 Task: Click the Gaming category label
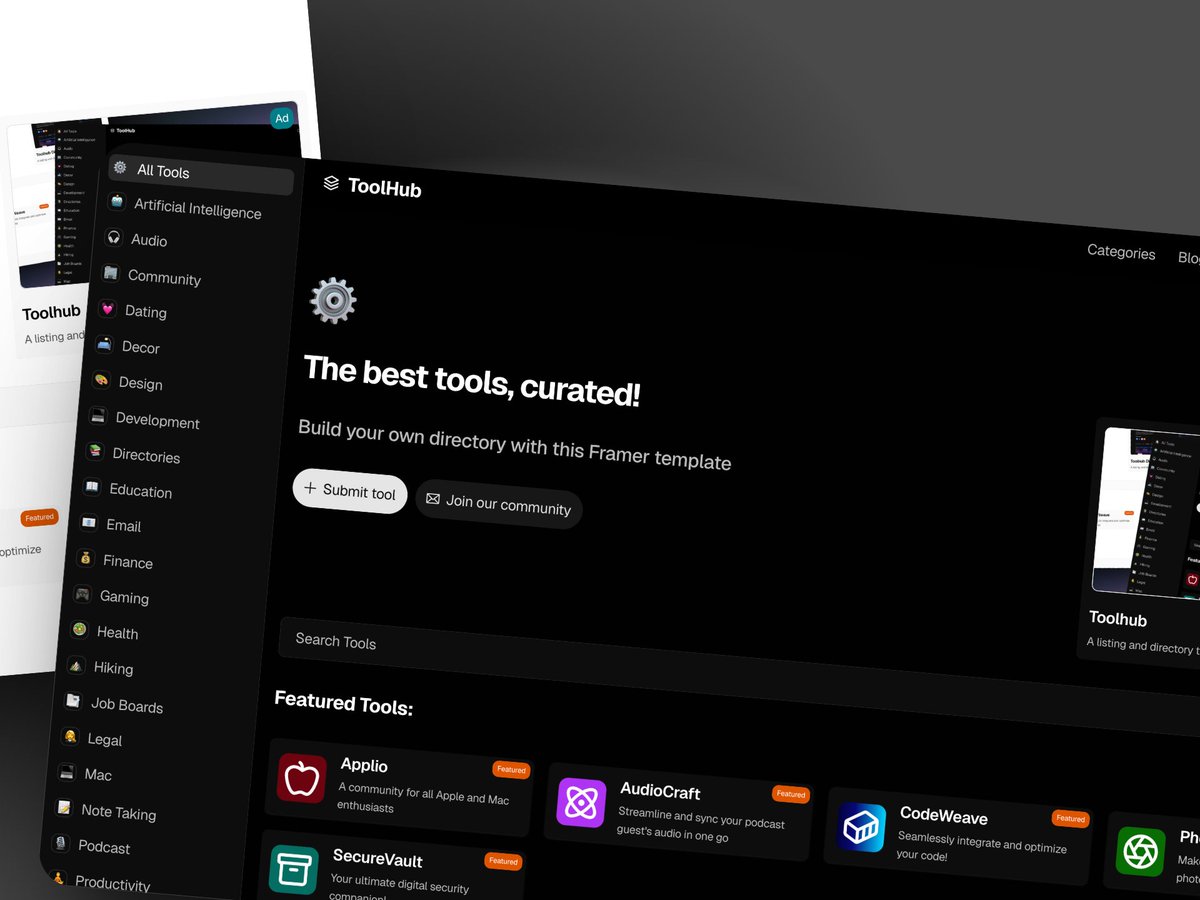tap(124, 597)
